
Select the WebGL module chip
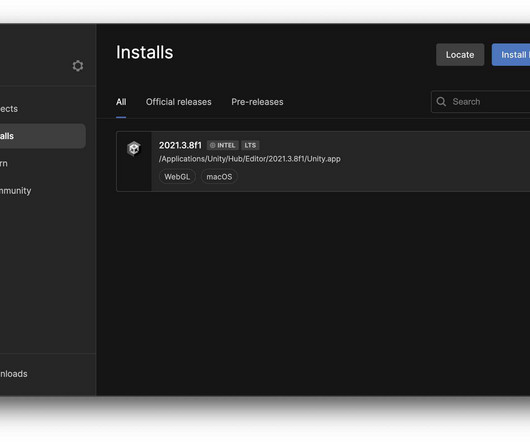pos(177,177)
